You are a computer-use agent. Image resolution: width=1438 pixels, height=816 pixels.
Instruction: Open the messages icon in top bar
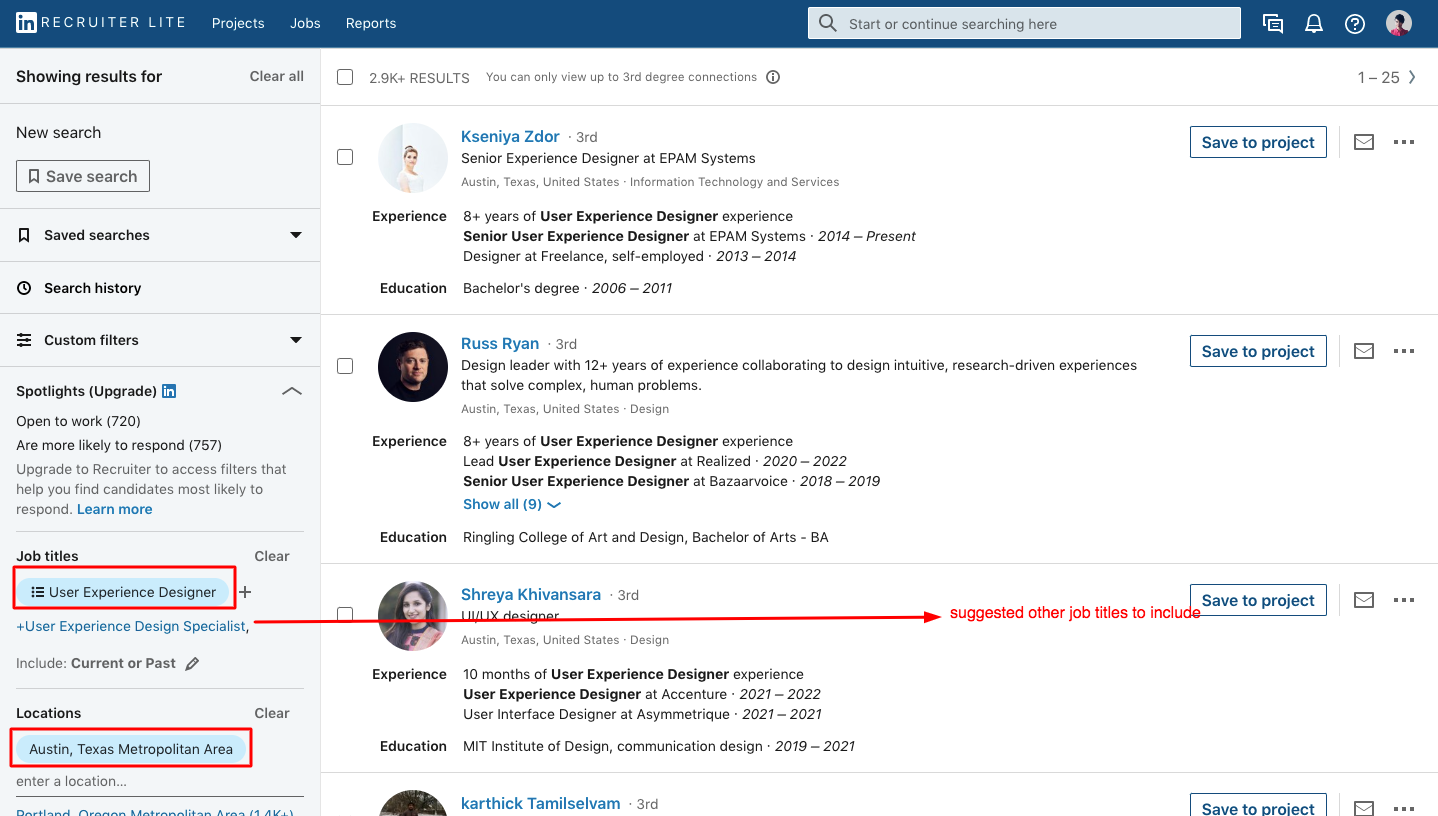1273,24
